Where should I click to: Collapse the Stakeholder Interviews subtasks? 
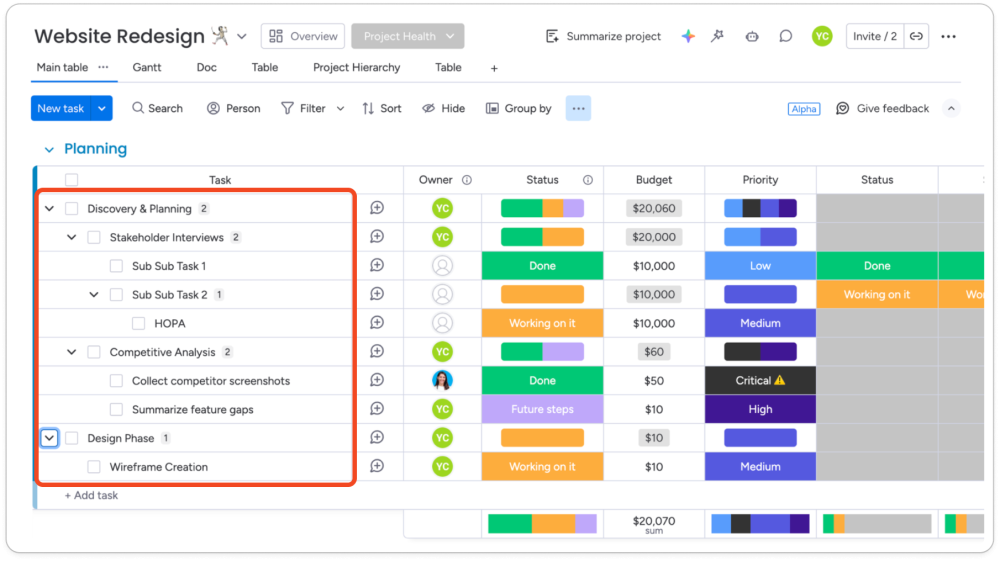click(x=72, y=238)
